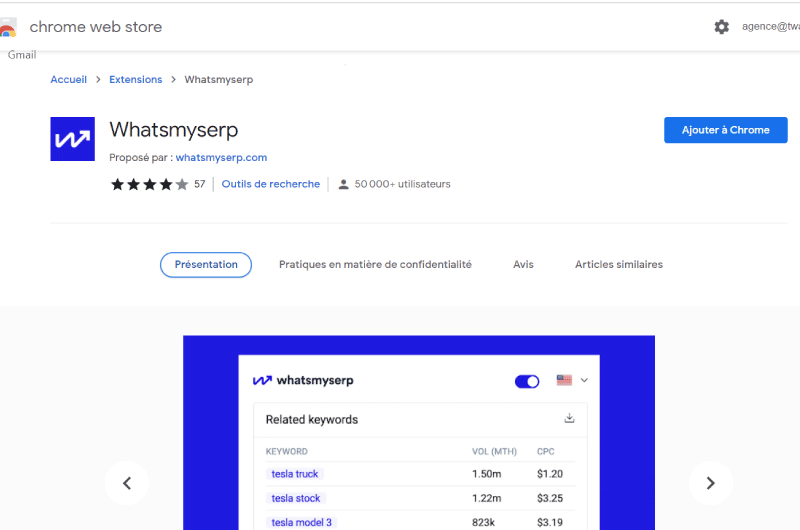800x530 pixels.
Task: Click the $3.19 CPC value
Action: pyautogui.click(x=549, y=522)
